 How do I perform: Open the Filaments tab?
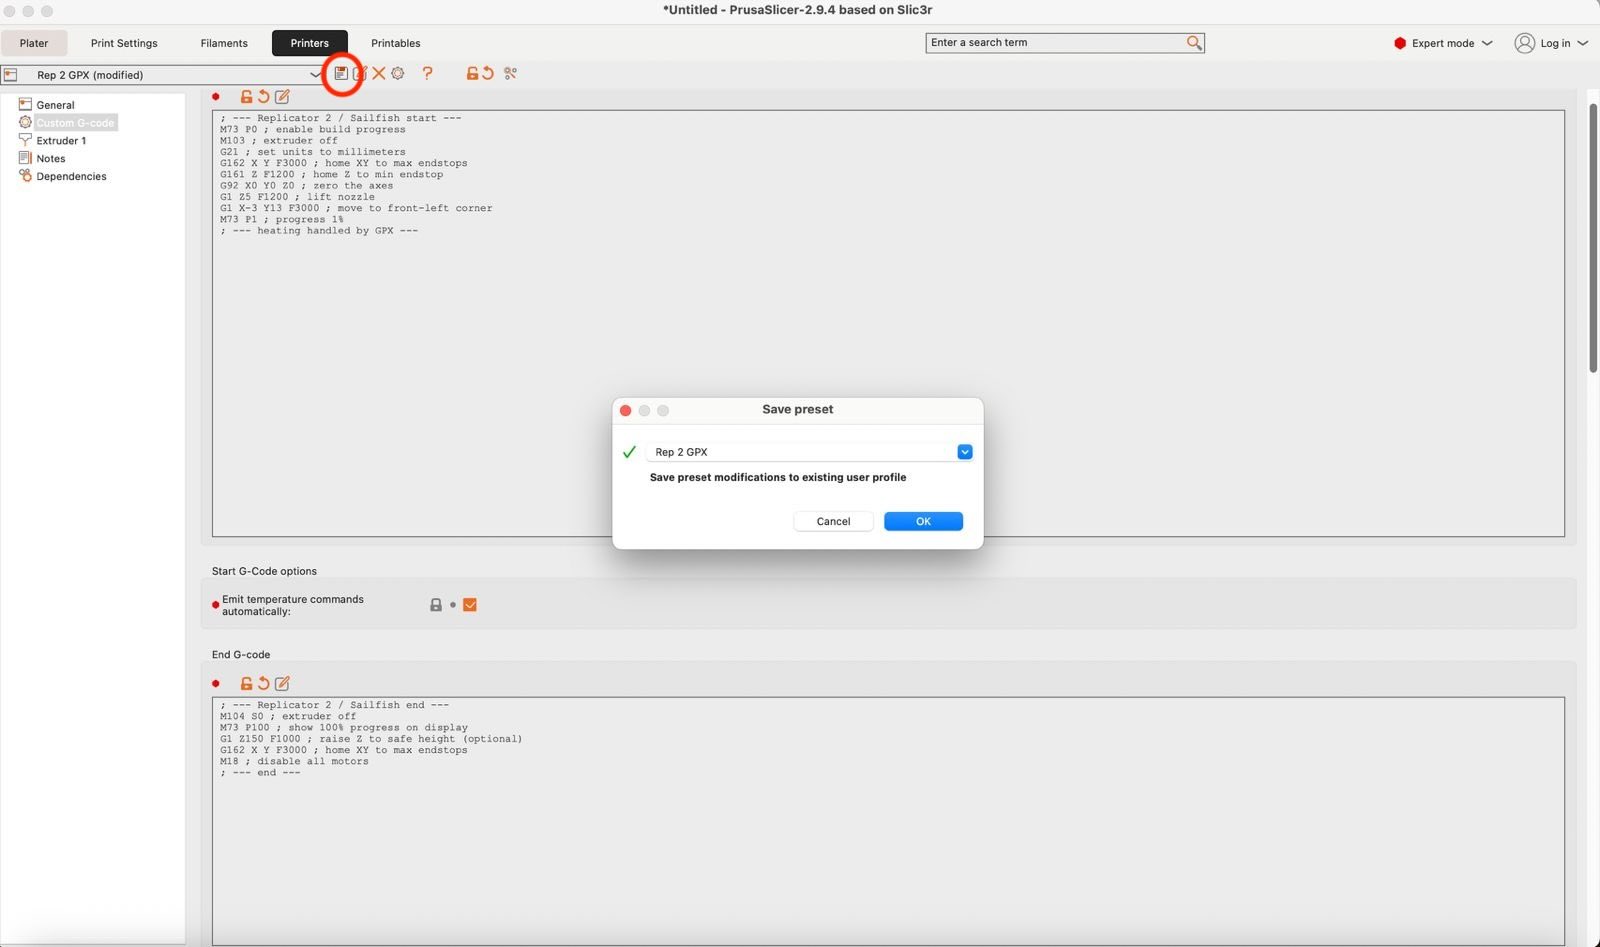pos(224,43)
